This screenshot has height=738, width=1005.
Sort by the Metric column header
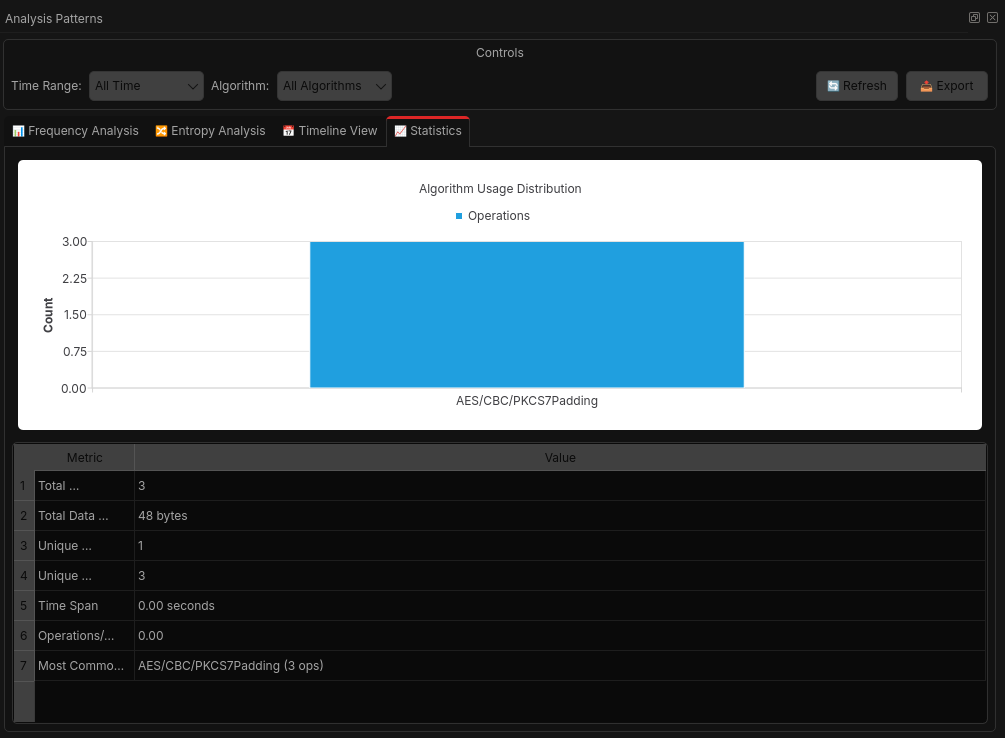(84, 458)
